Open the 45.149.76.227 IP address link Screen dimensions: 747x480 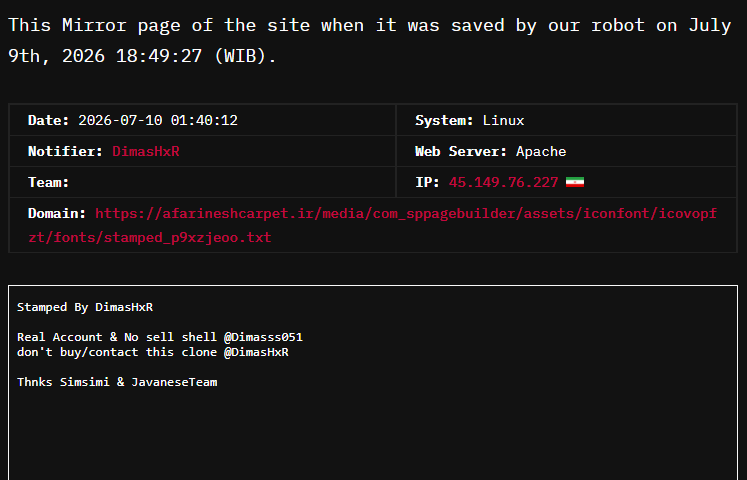[x=503, y=182]
